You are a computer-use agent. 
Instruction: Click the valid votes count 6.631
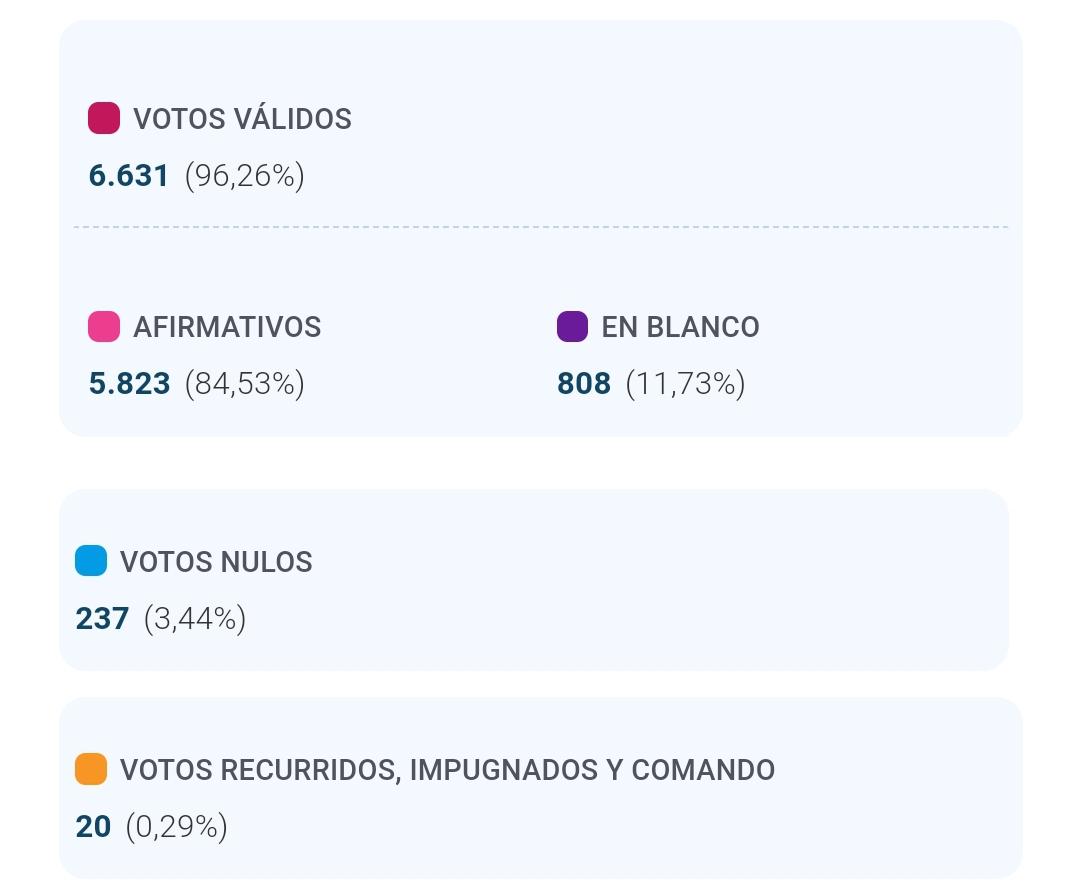tap(129, 176)
